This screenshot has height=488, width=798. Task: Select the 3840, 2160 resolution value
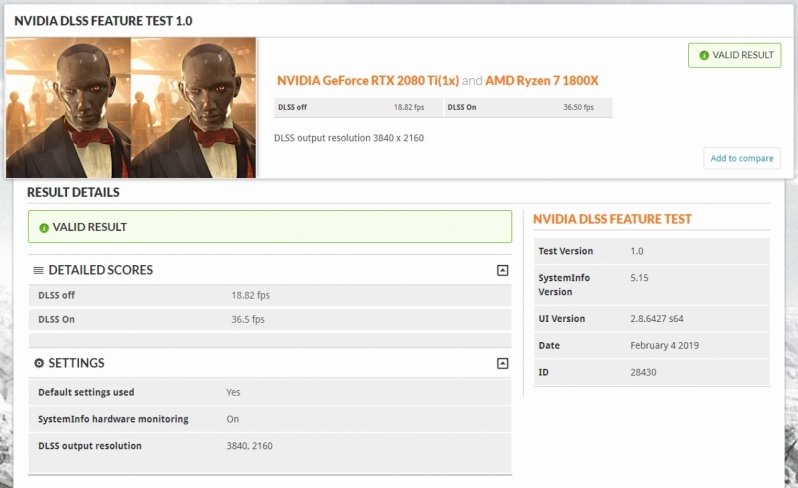click(249, 446)
